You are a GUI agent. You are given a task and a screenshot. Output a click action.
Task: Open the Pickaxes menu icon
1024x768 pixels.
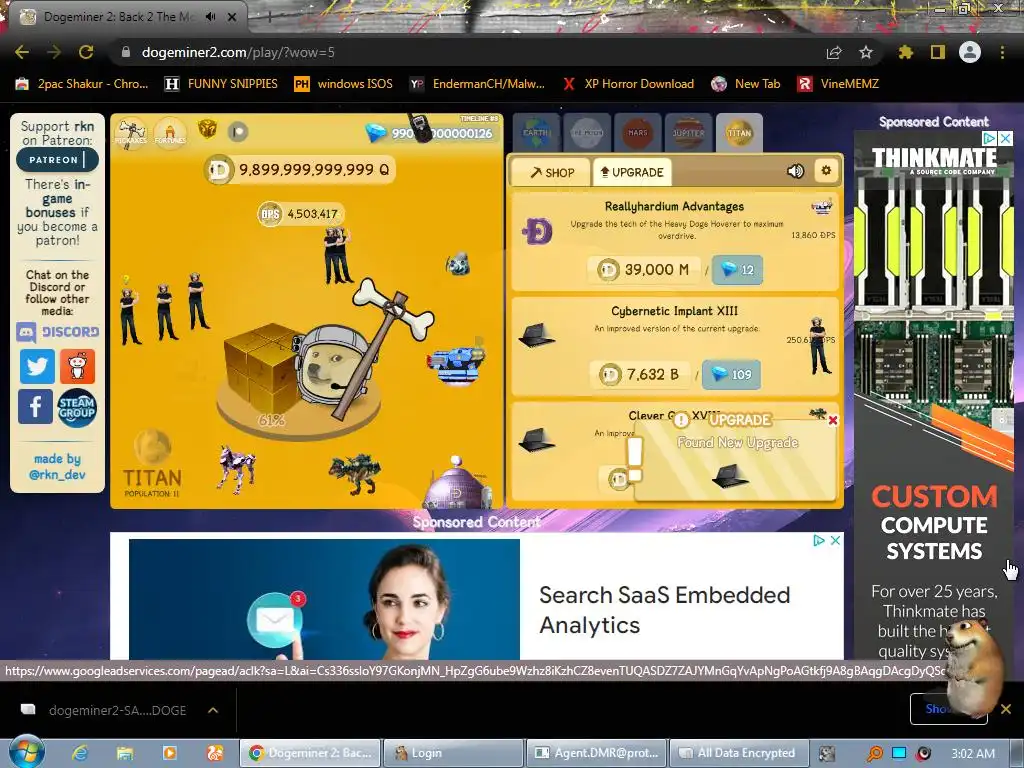[131, 133]
